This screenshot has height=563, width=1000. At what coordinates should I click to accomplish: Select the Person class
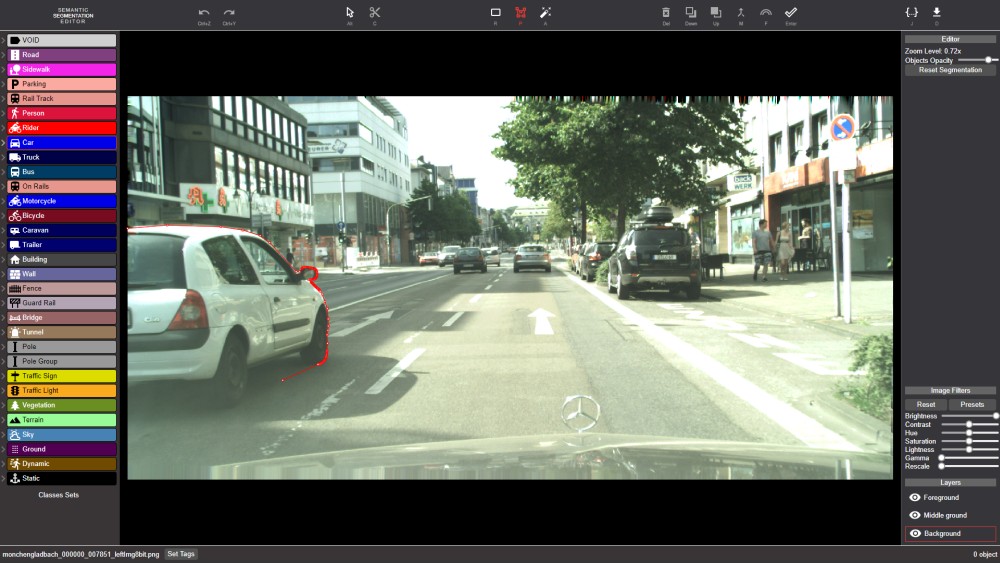[62, 113]
